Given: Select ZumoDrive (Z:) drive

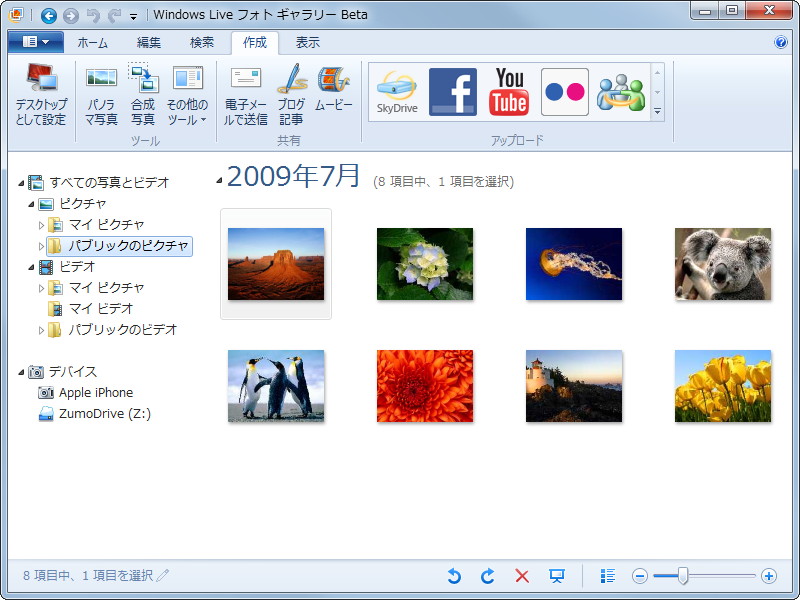Looking at the screenshot, I should (x=95, y=413).
